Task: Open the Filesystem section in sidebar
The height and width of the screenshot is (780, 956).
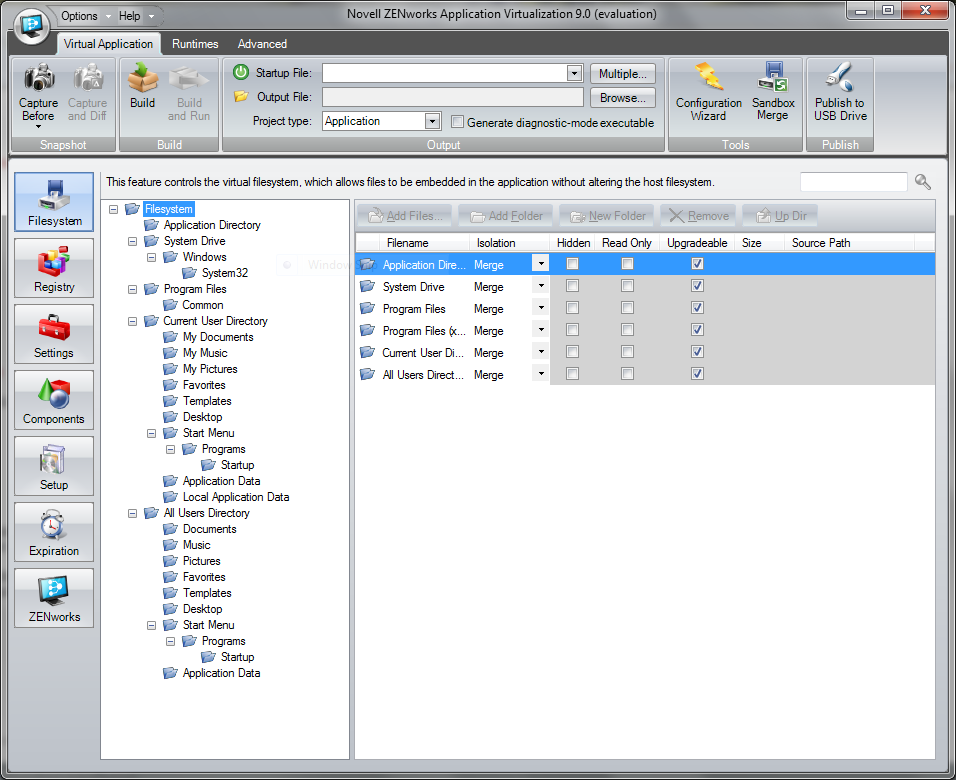Action: pyautogui.click(x=54, y=202)
